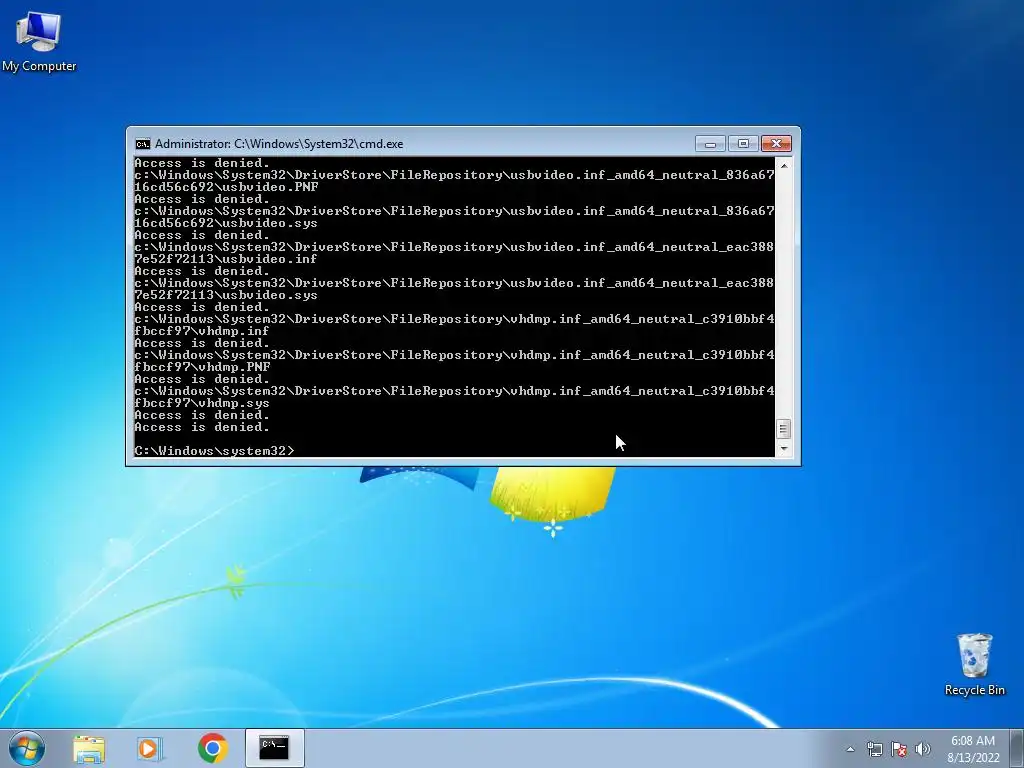Click the fbccf97\vhdmp.sys output line
The width and height of the screenshot is (1024, 768).
tap(202, 403)
